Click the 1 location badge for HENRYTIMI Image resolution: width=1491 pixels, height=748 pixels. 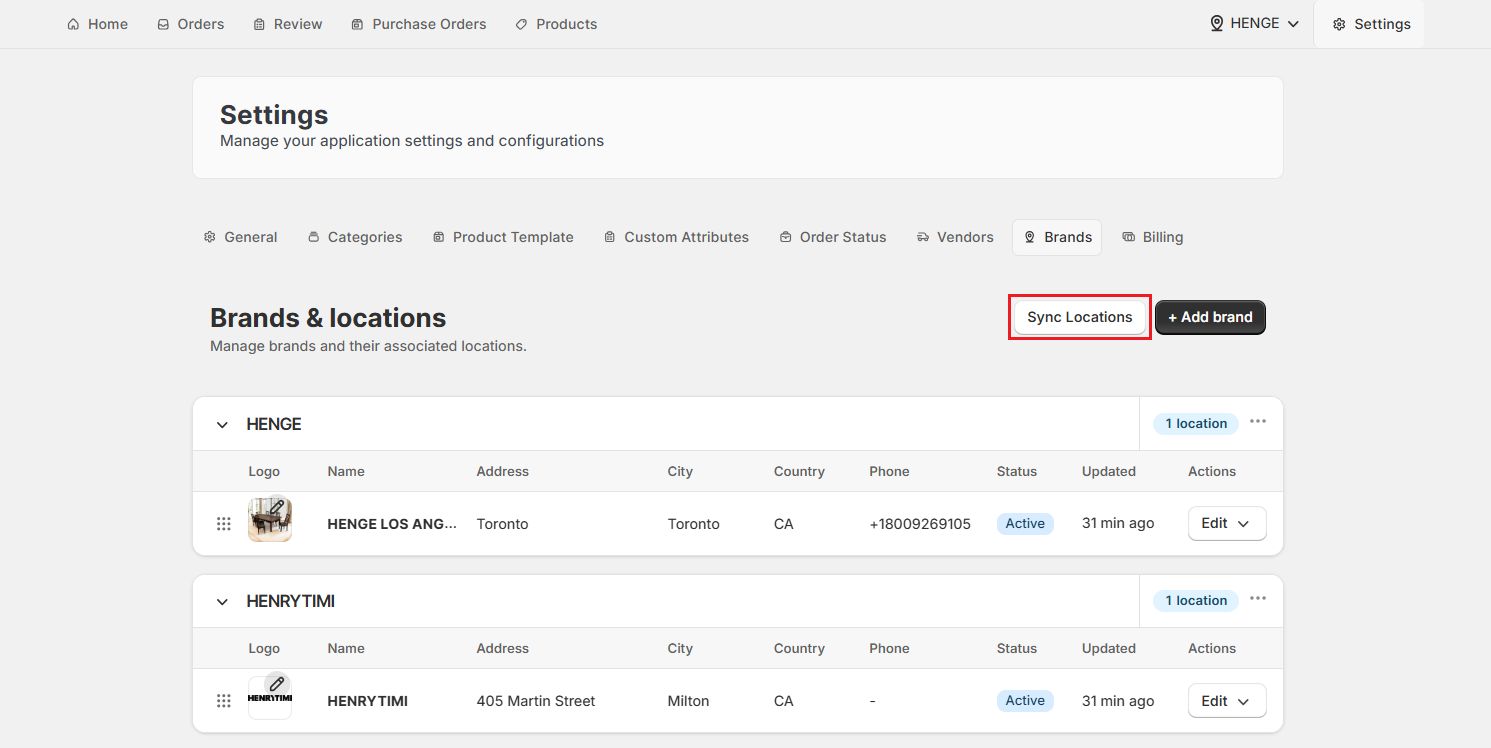(x=1196, y=601)
